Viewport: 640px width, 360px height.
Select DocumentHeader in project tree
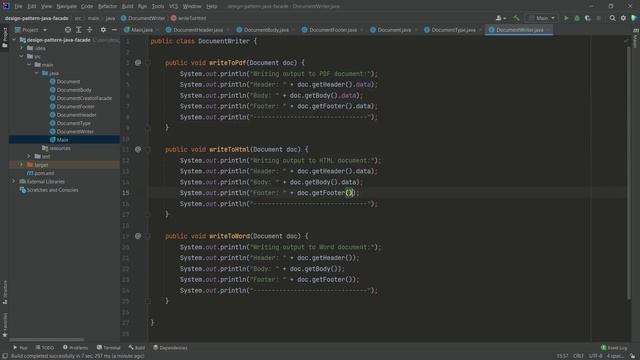tap(73, 115)
